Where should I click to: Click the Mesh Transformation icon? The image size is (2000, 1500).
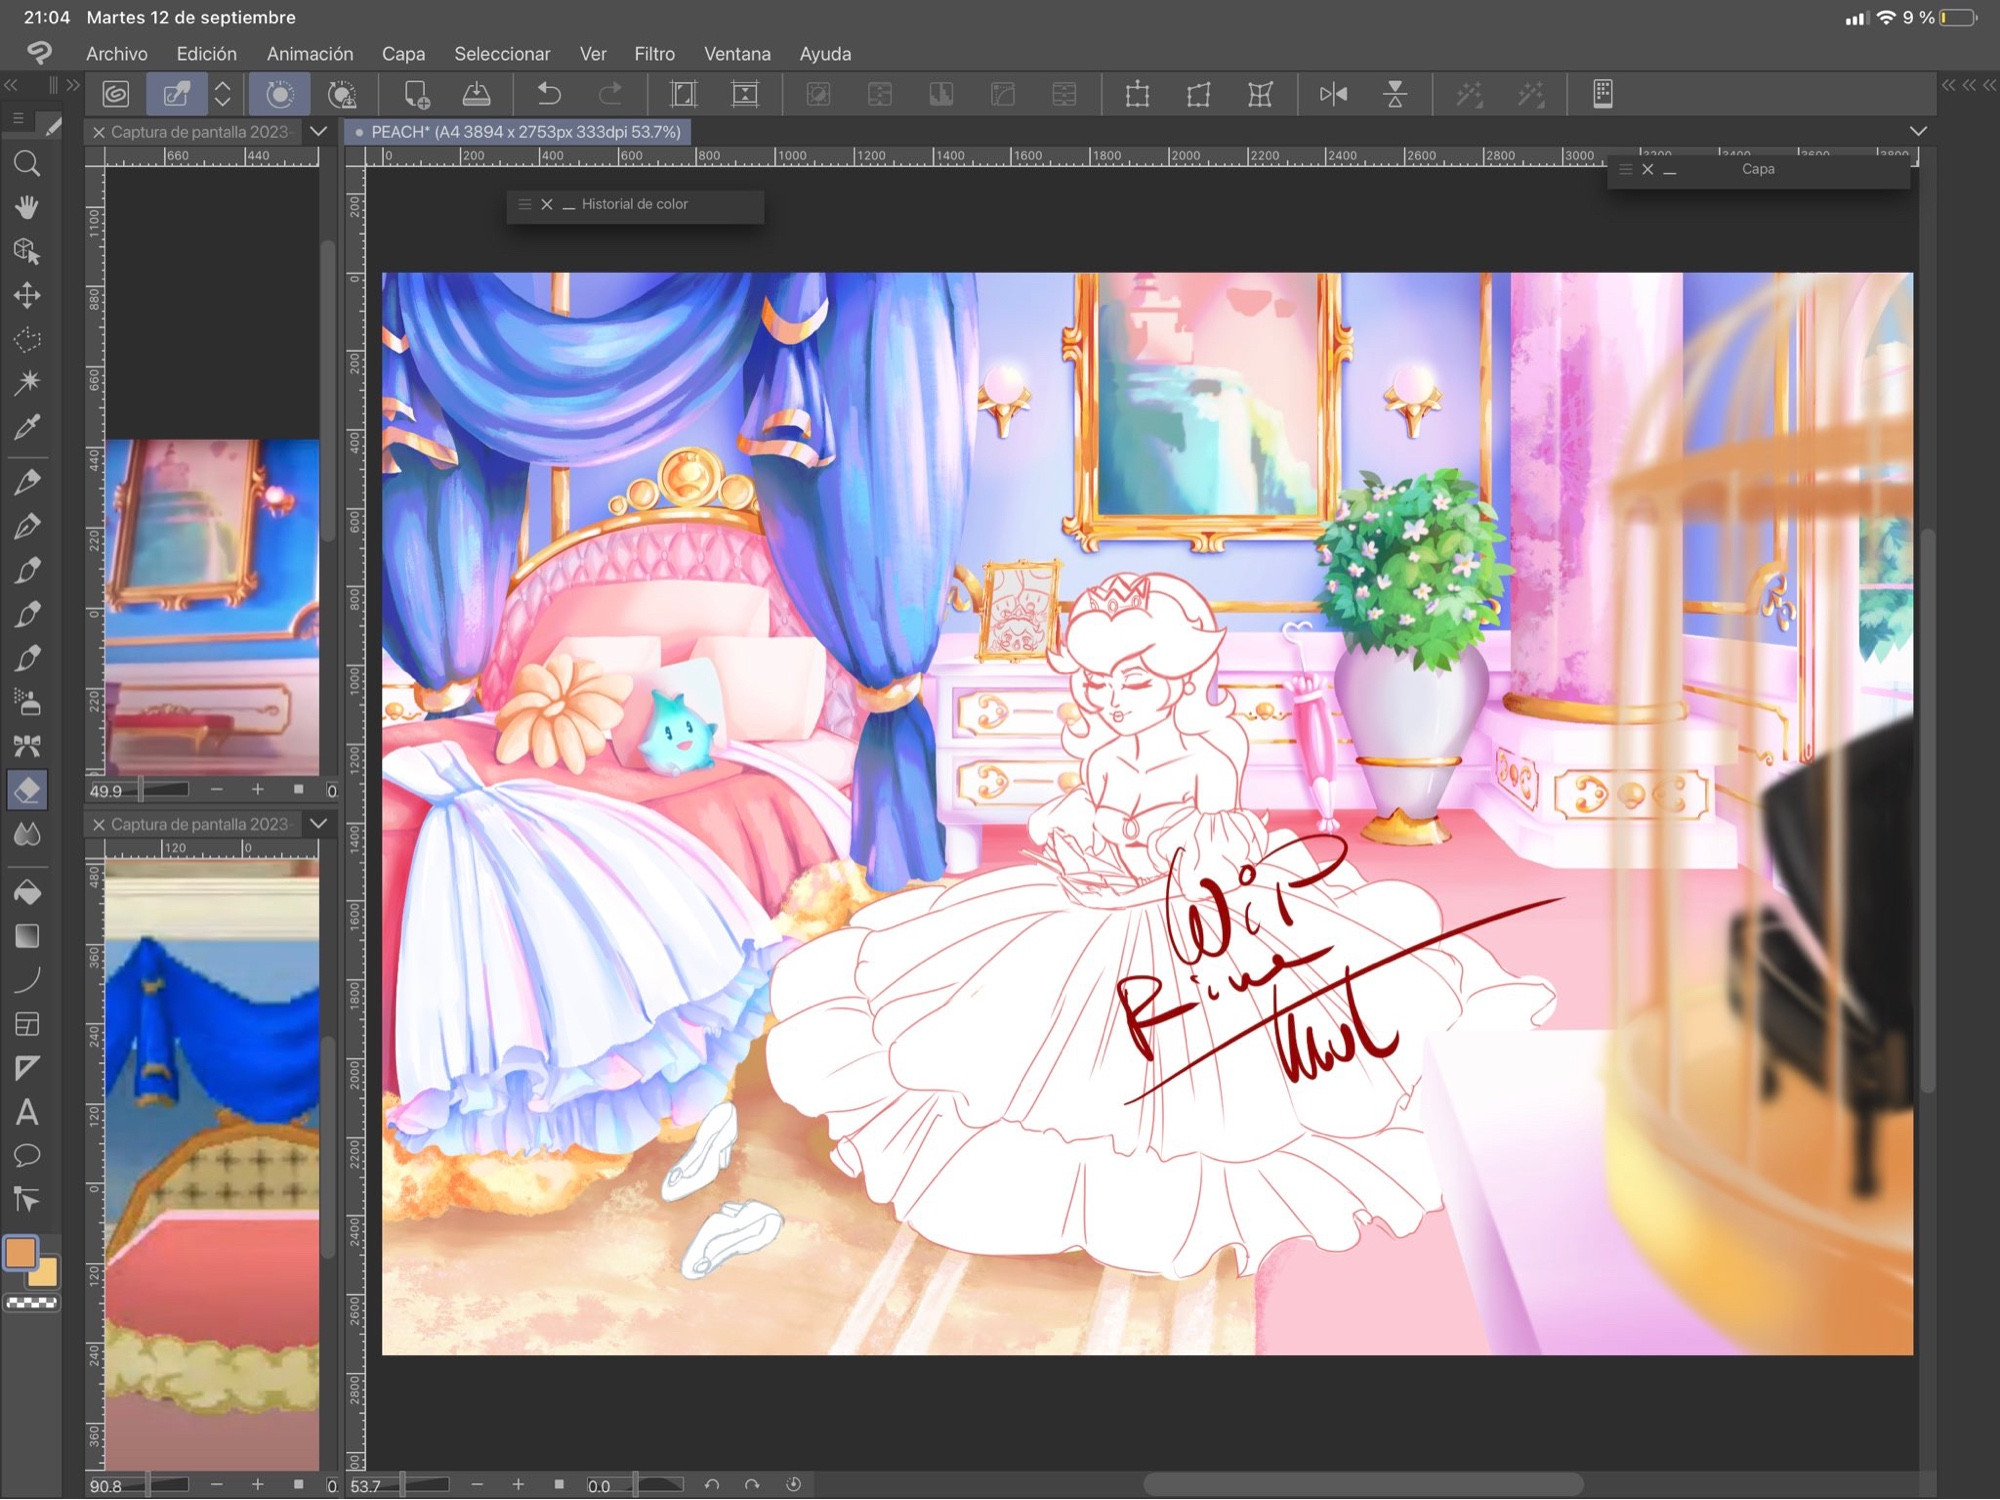[x=1260, y=94]
